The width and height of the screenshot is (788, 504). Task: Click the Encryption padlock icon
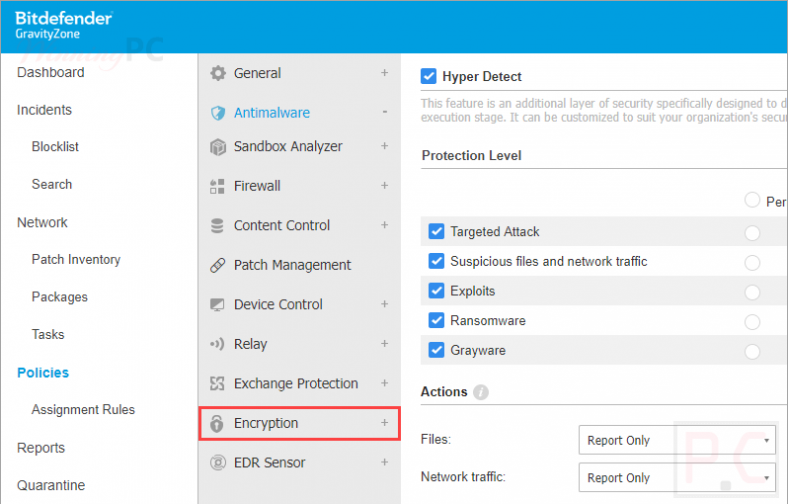(217, 424)
